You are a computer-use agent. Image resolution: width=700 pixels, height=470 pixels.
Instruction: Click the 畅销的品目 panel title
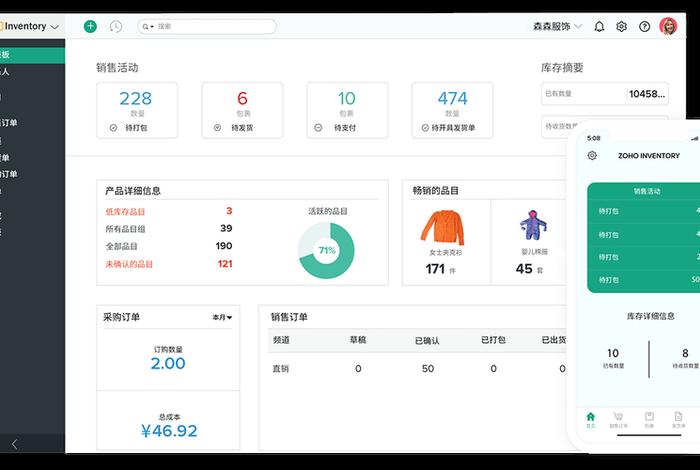click(436, 191)
